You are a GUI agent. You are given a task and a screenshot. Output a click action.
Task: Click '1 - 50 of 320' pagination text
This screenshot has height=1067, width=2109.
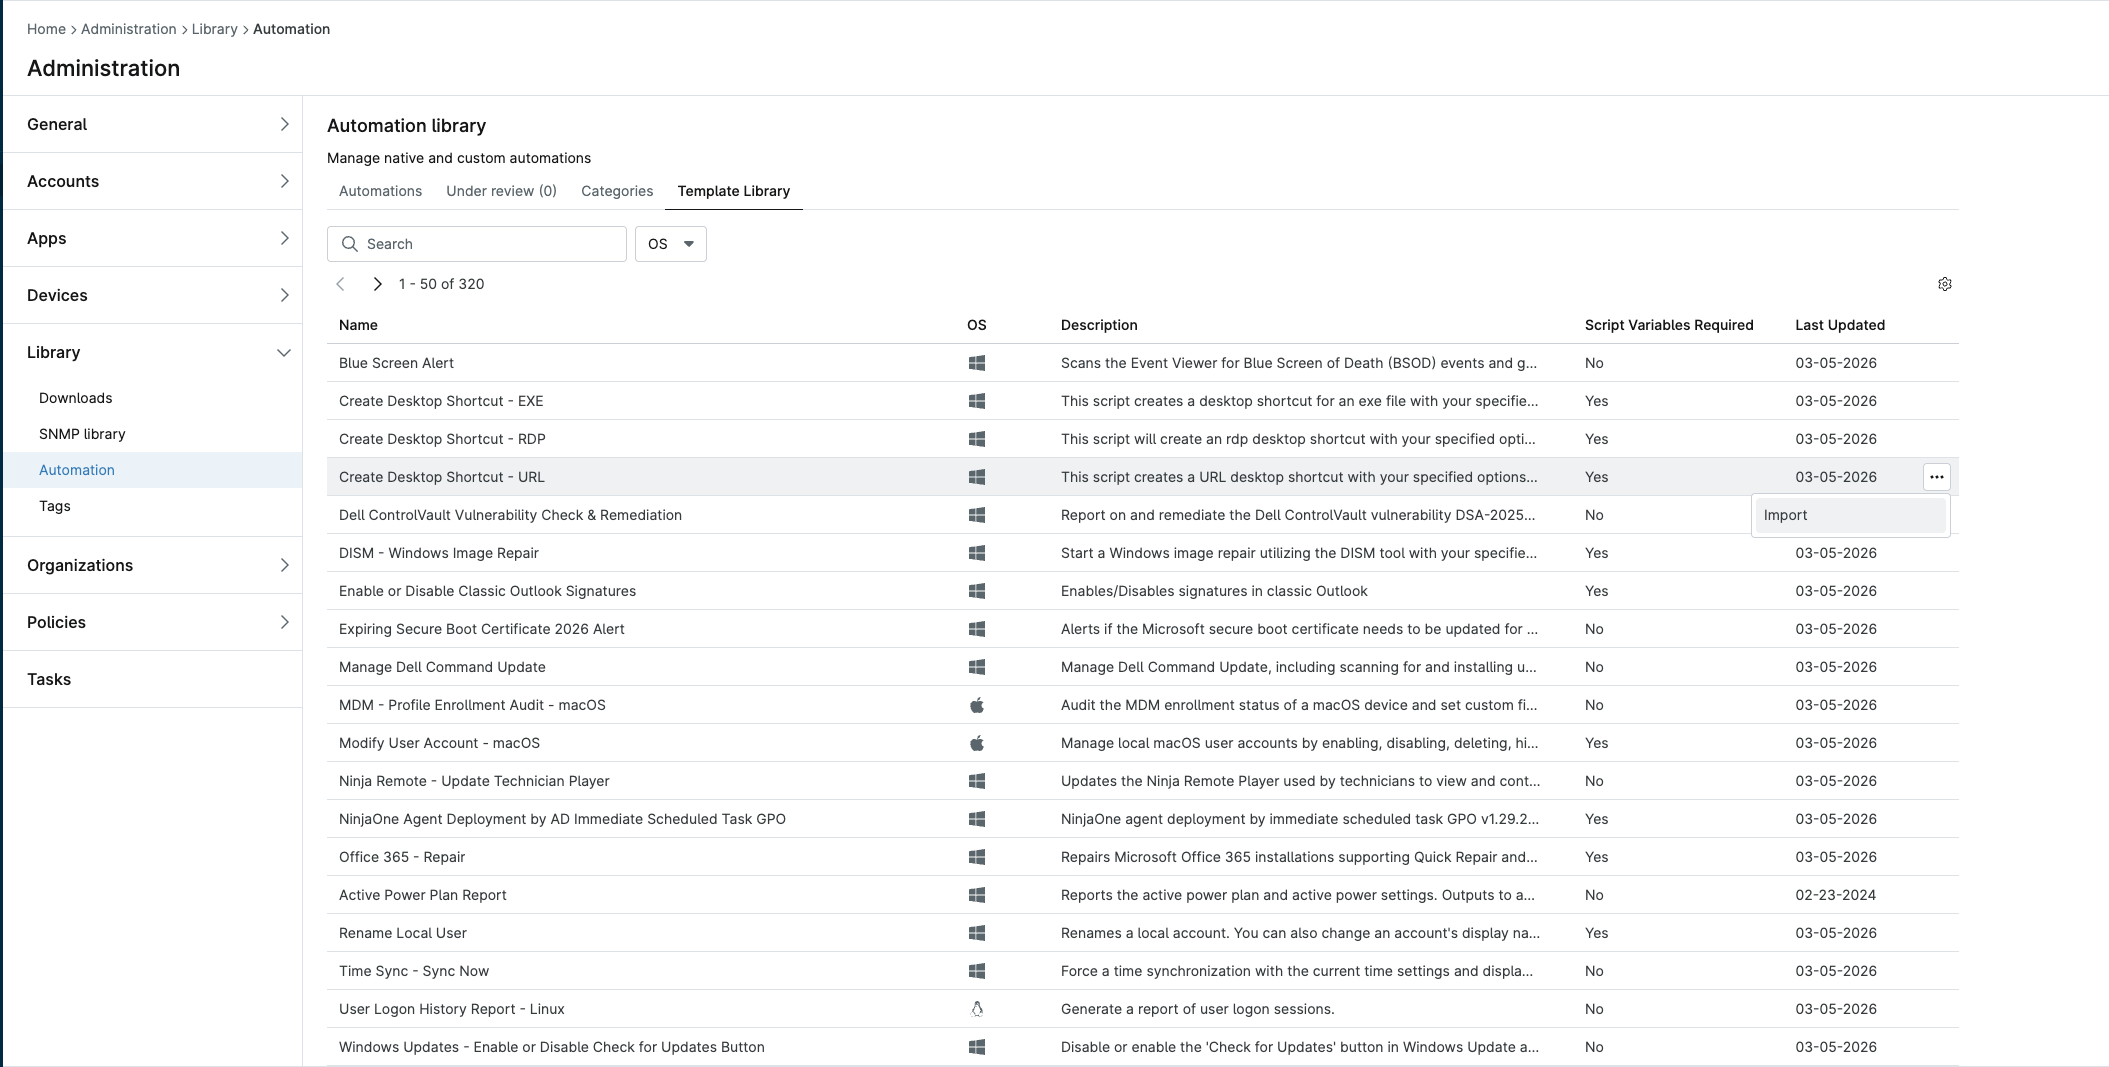click(441, 284)
